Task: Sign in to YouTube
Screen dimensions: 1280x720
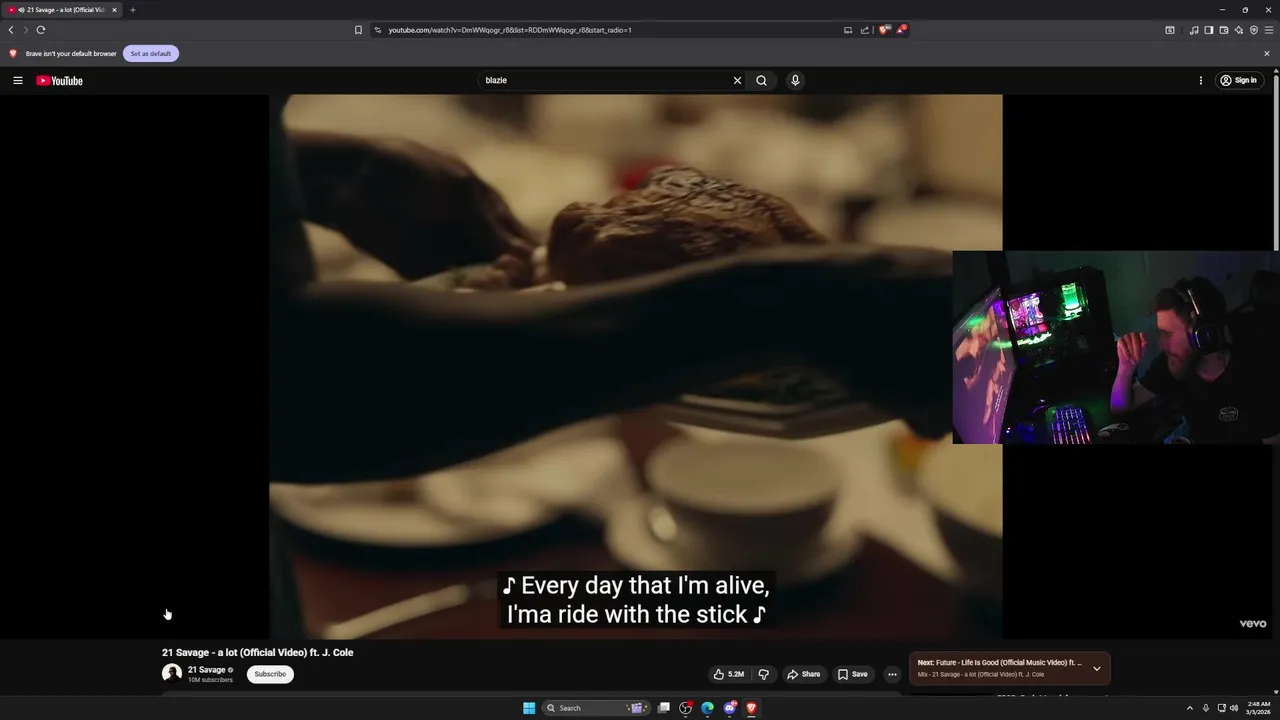Action: coord(1238,80)
